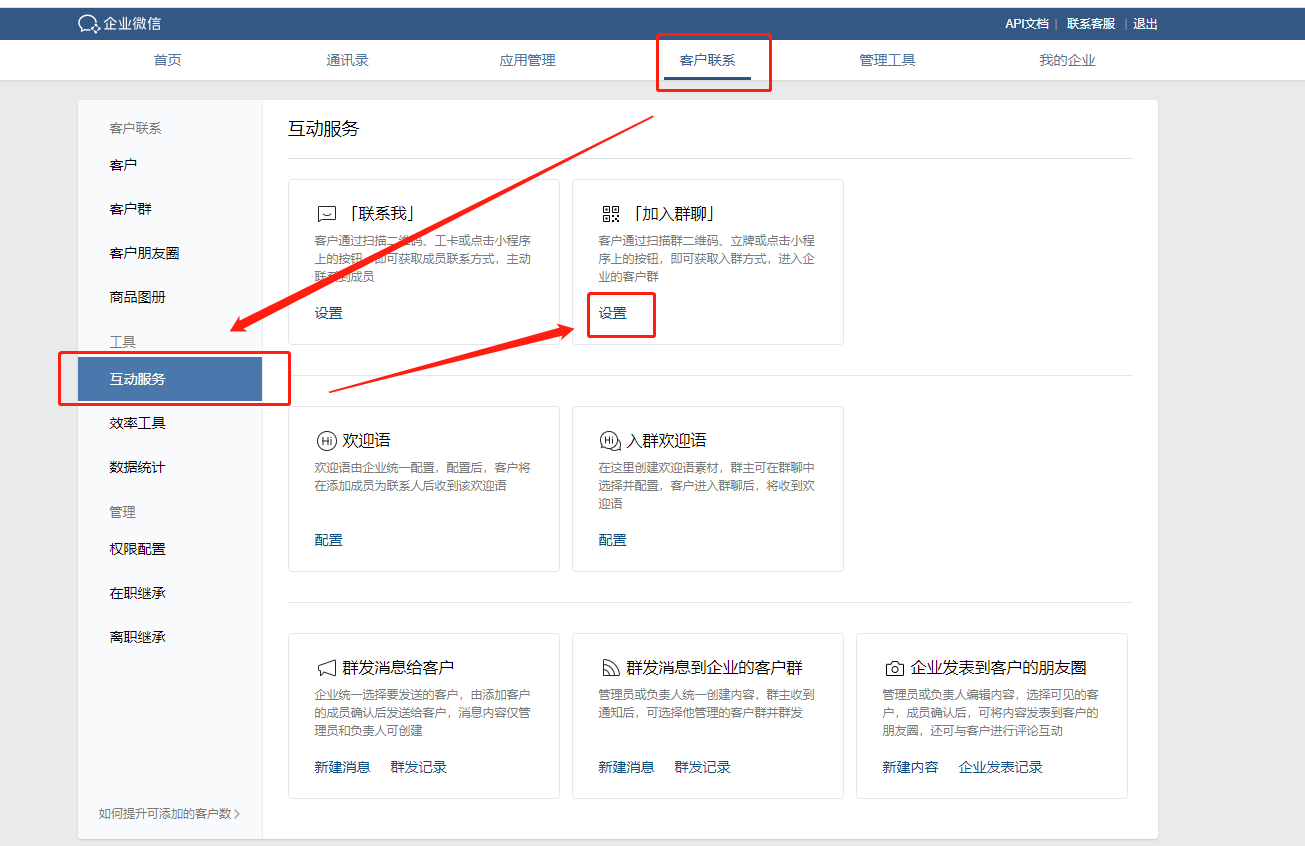Click the 欢迎语 Hi bubble icon
This screenshot has height=846, width=1305.
[326, 441]
